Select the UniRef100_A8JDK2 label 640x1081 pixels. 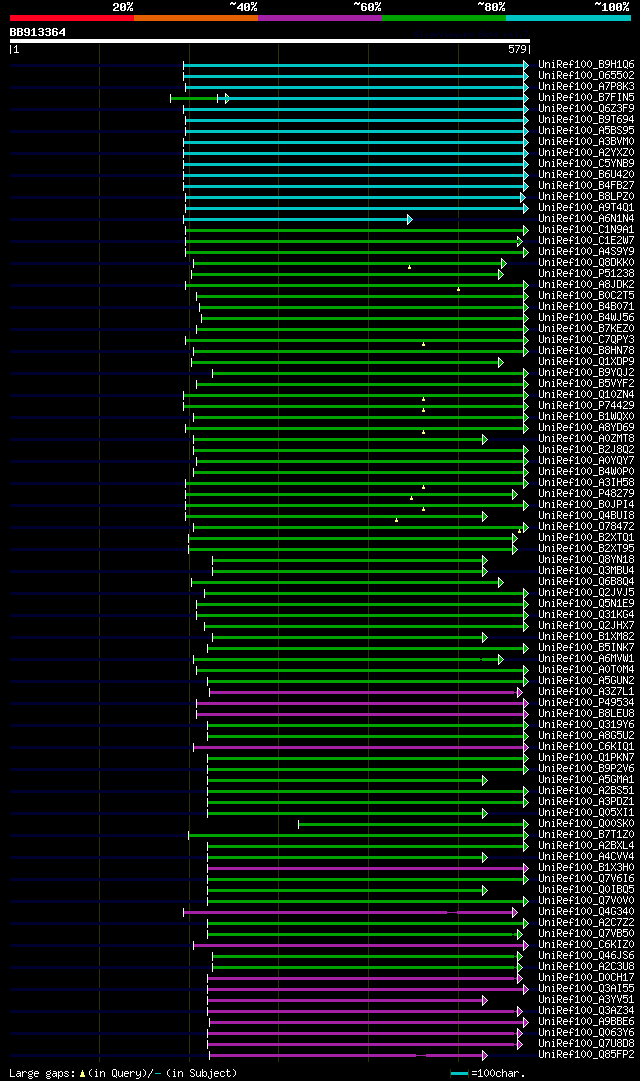point(586,285)
